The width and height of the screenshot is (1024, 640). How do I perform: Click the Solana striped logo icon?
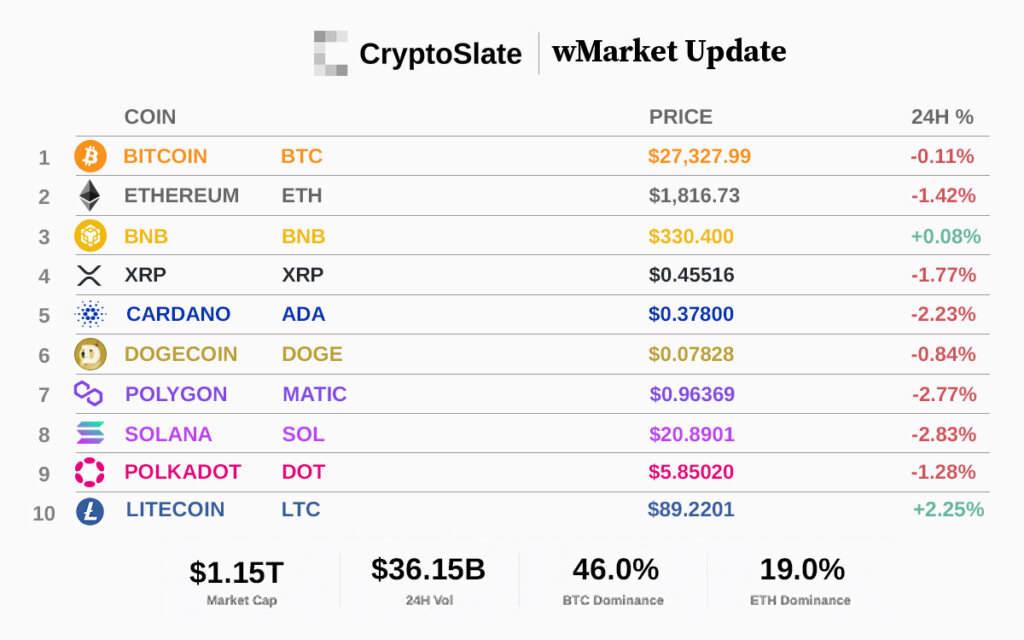coord(90,434)
